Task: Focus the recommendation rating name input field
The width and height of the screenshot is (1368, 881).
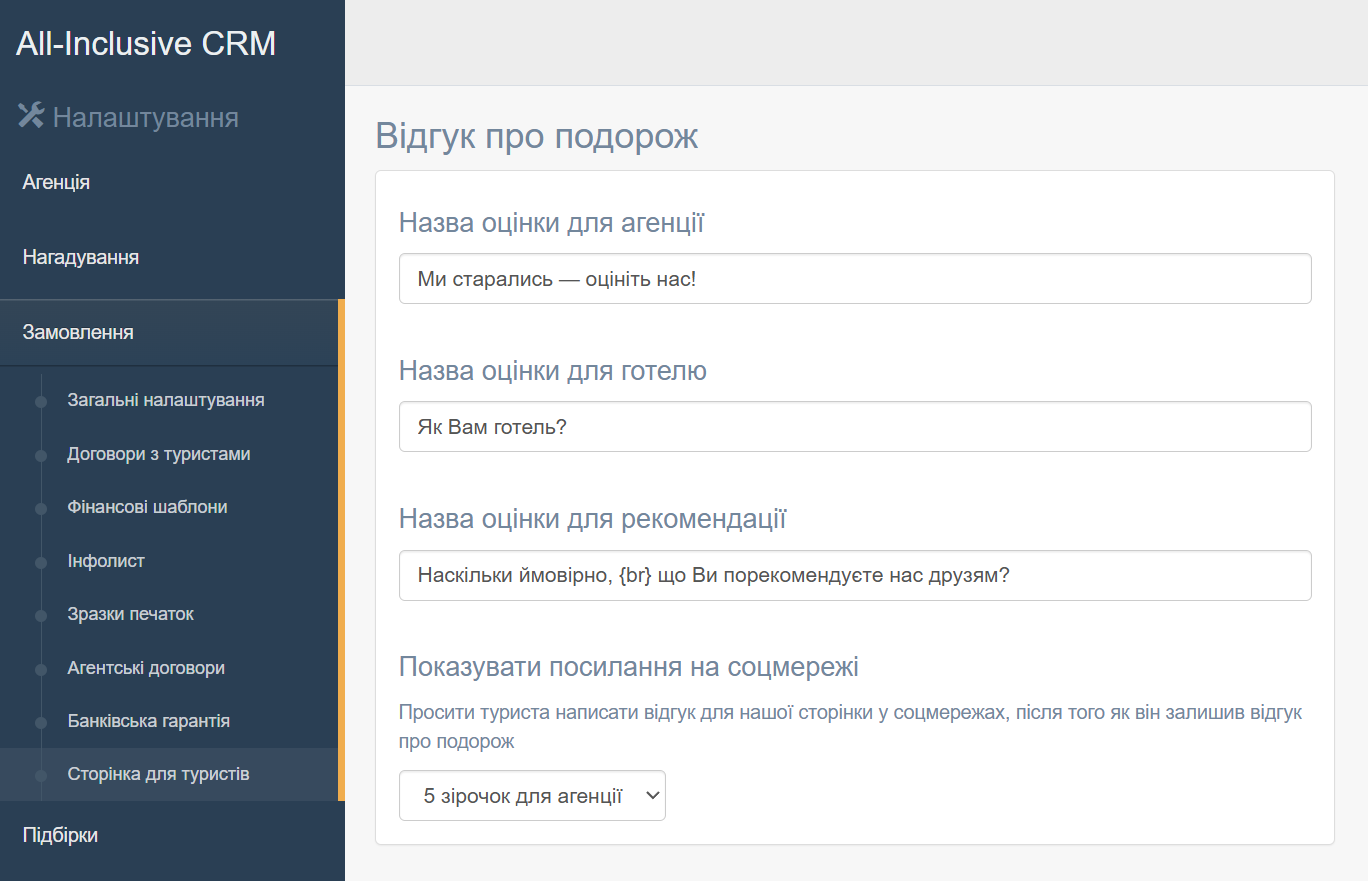Action: [x=855, y=575]
